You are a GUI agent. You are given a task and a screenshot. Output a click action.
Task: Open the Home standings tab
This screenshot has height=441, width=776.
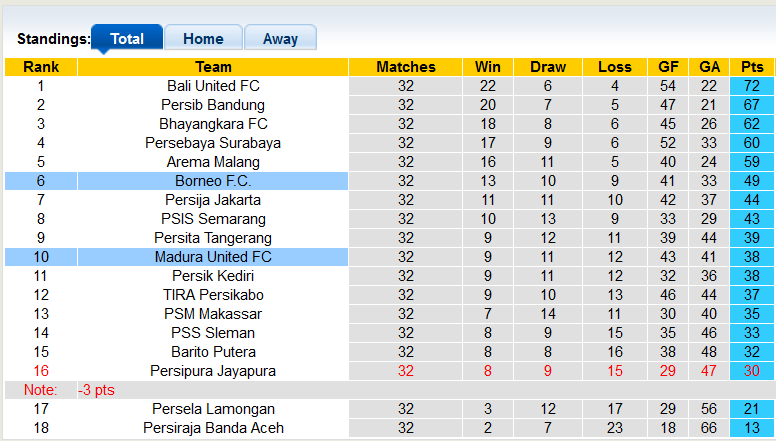pyautogui.click(x=203, y=39)
